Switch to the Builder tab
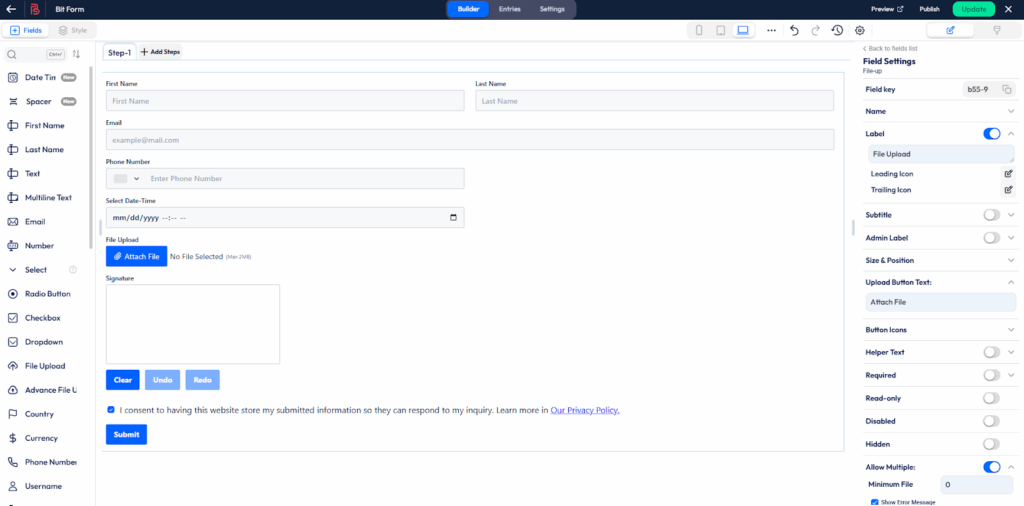 468,9
